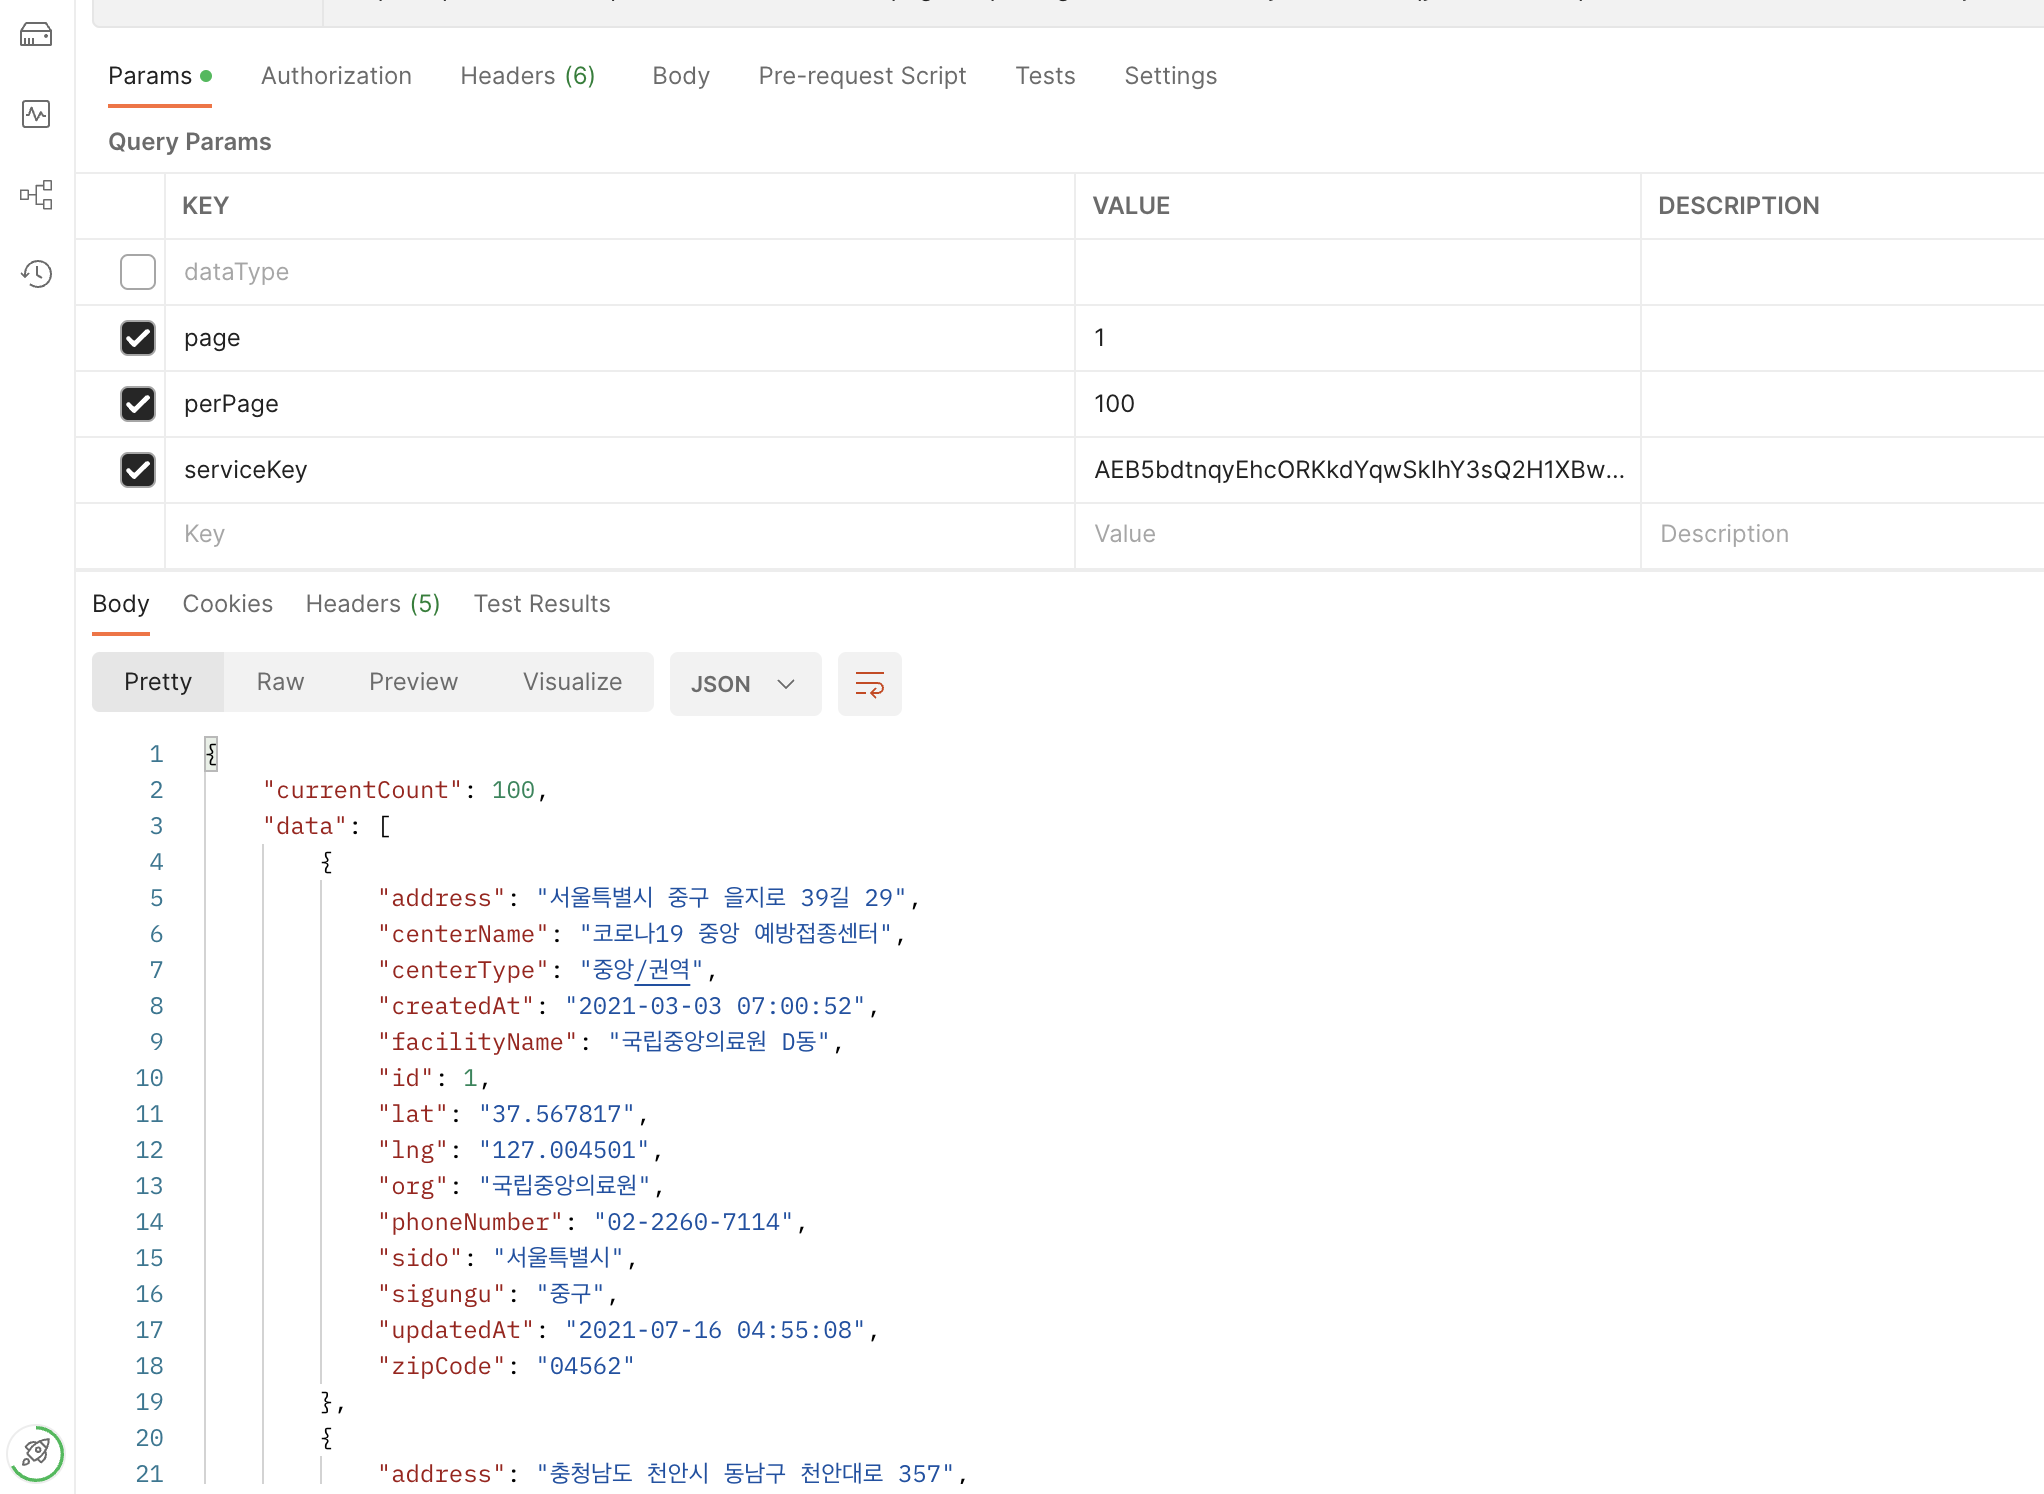The width and height of the screenshot is (2044, 1494).
Task: Open the Mock Servers sidebar icon
Action: [x=36, y=35]
